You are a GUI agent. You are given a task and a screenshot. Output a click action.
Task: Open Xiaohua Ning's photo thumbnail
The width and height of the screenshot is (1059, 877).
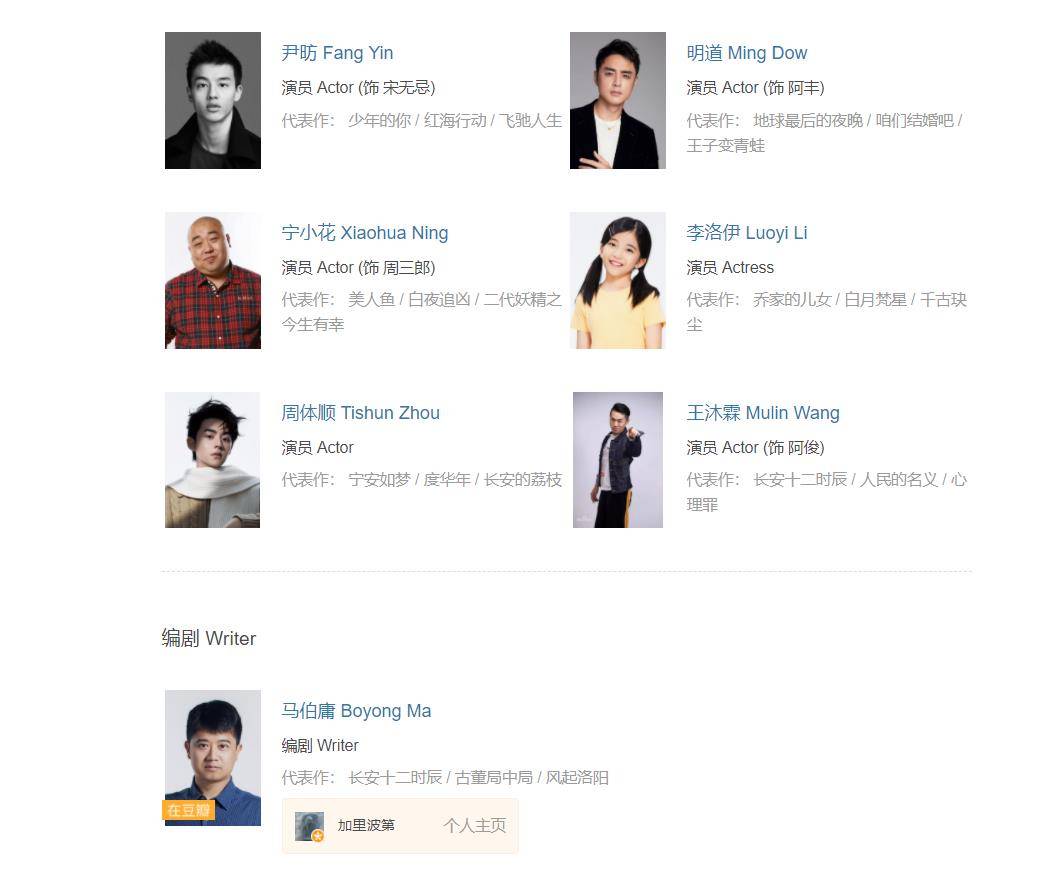213,280
